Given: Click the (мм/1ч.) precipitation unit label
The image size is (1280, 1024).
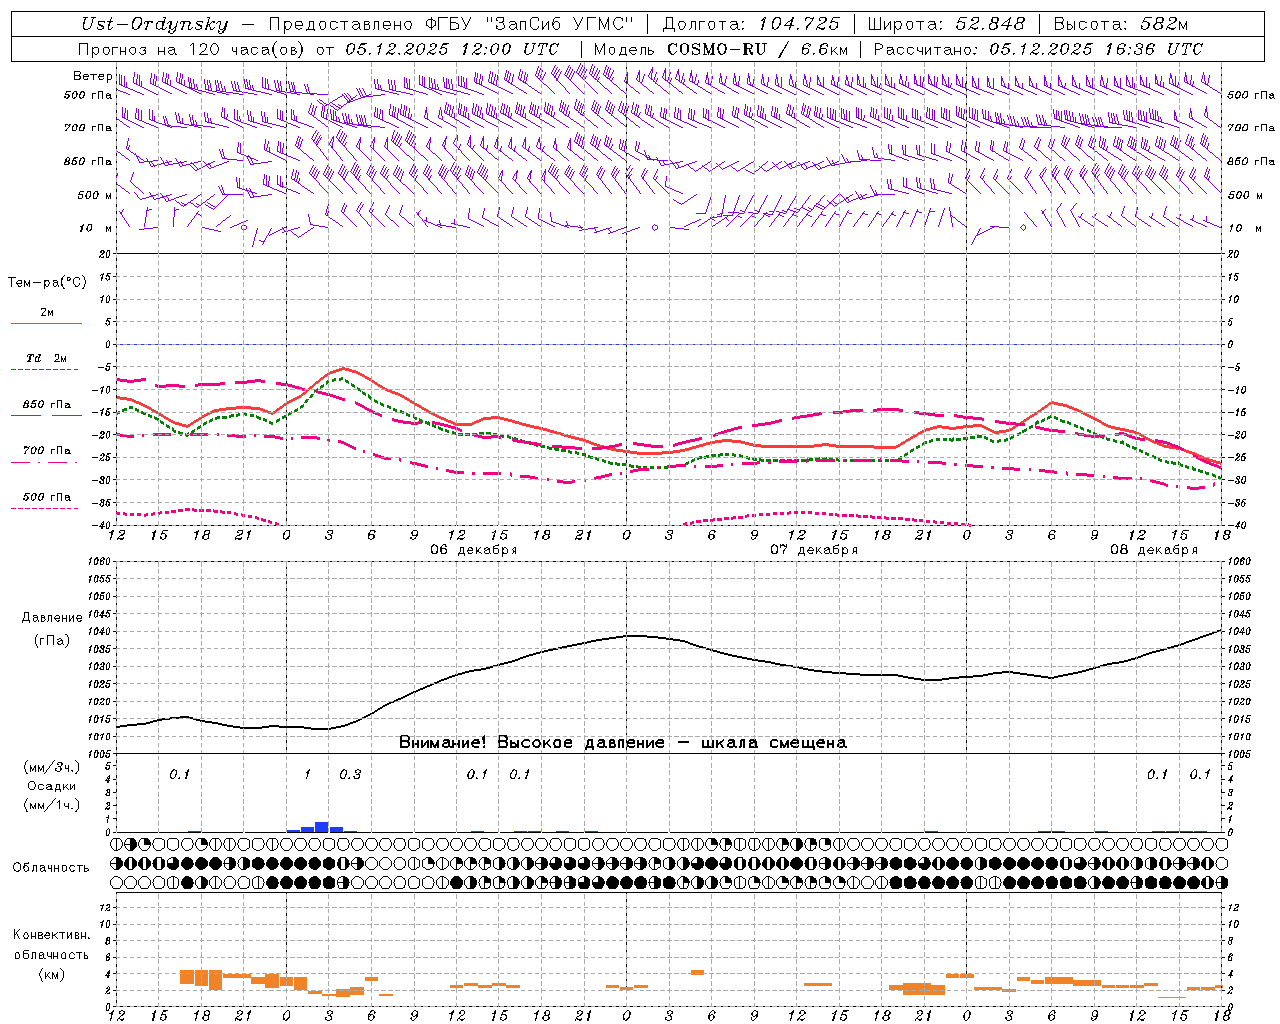Looking at the screenshot, I should point(51,805).
